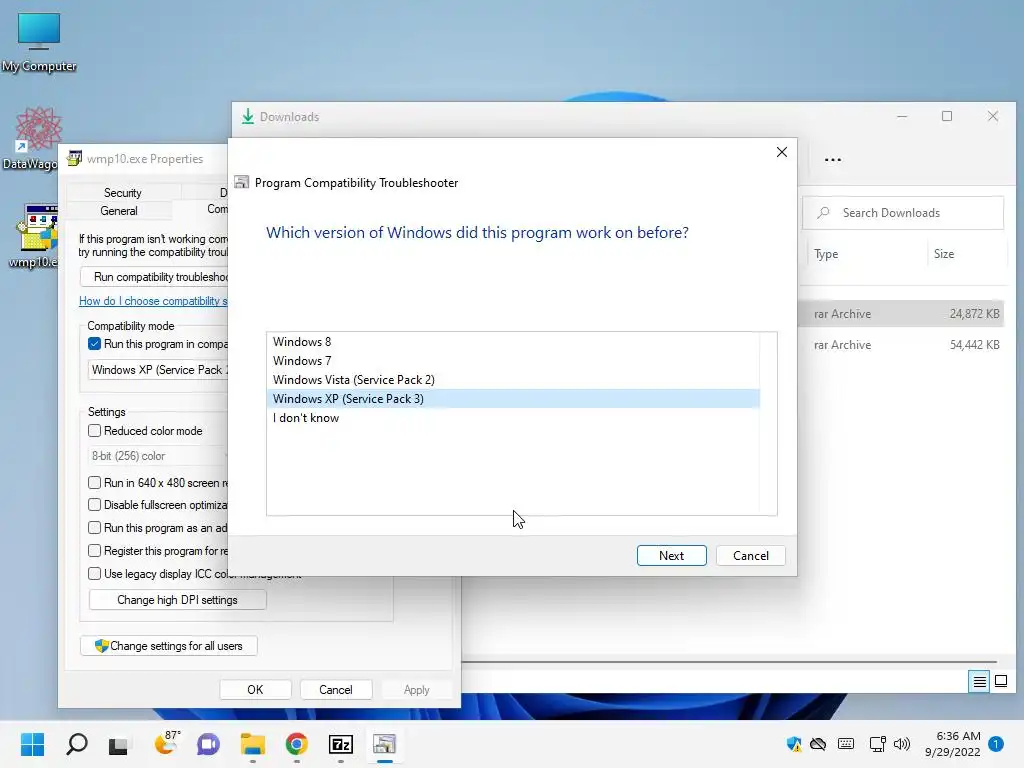Open the 8-bit (256) color dropdown
Image resolution: width=1024 pixels, height=768 pixels.
click(157, 456)
